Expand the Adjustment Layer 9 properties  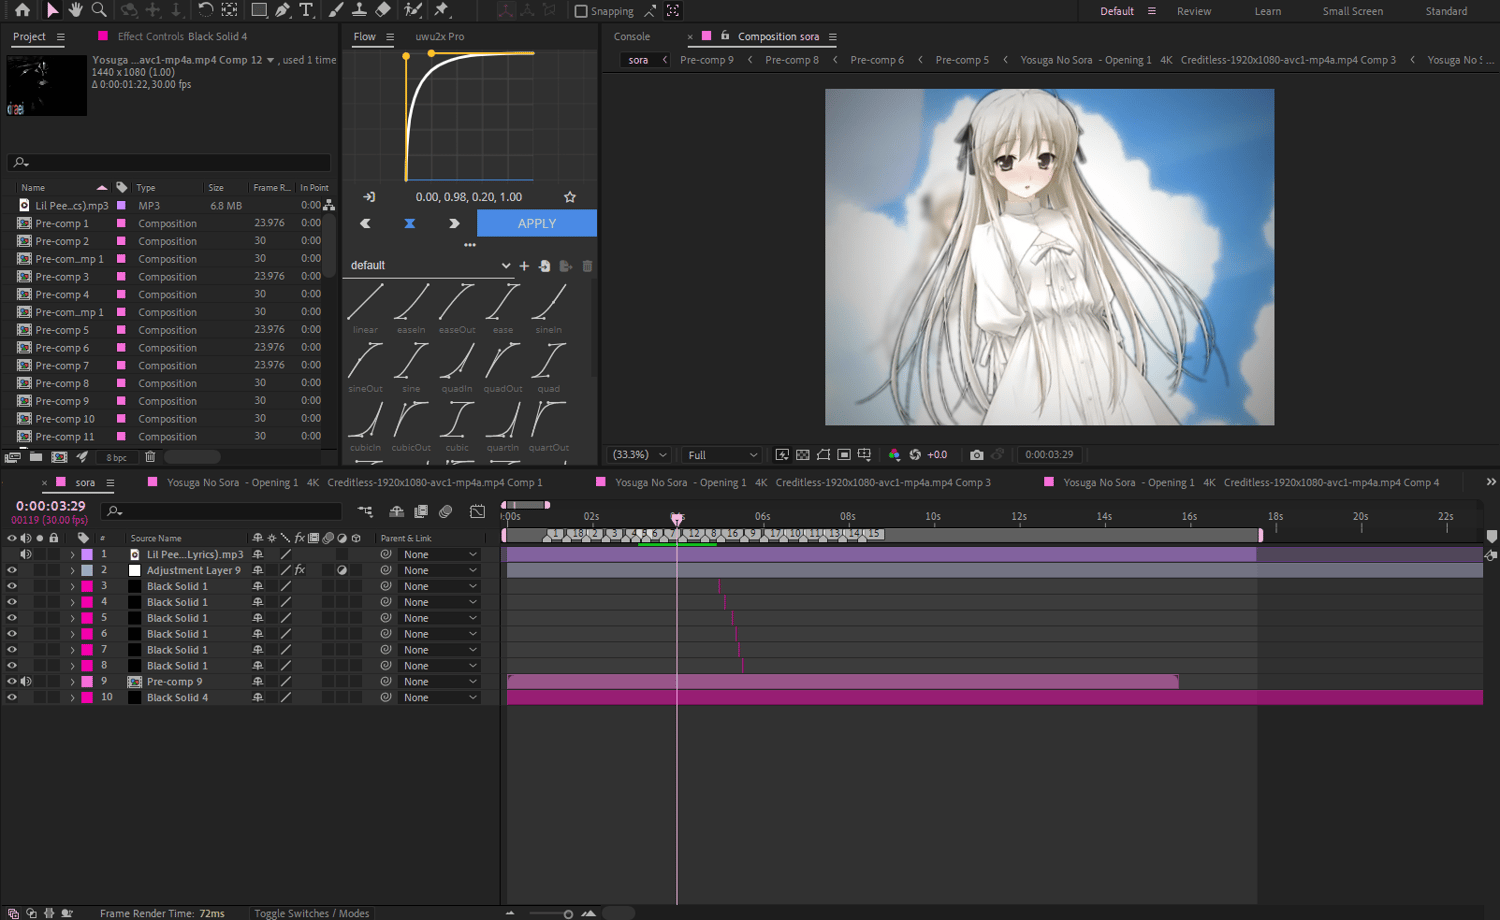pyautogui.click(x=72, y=570)
